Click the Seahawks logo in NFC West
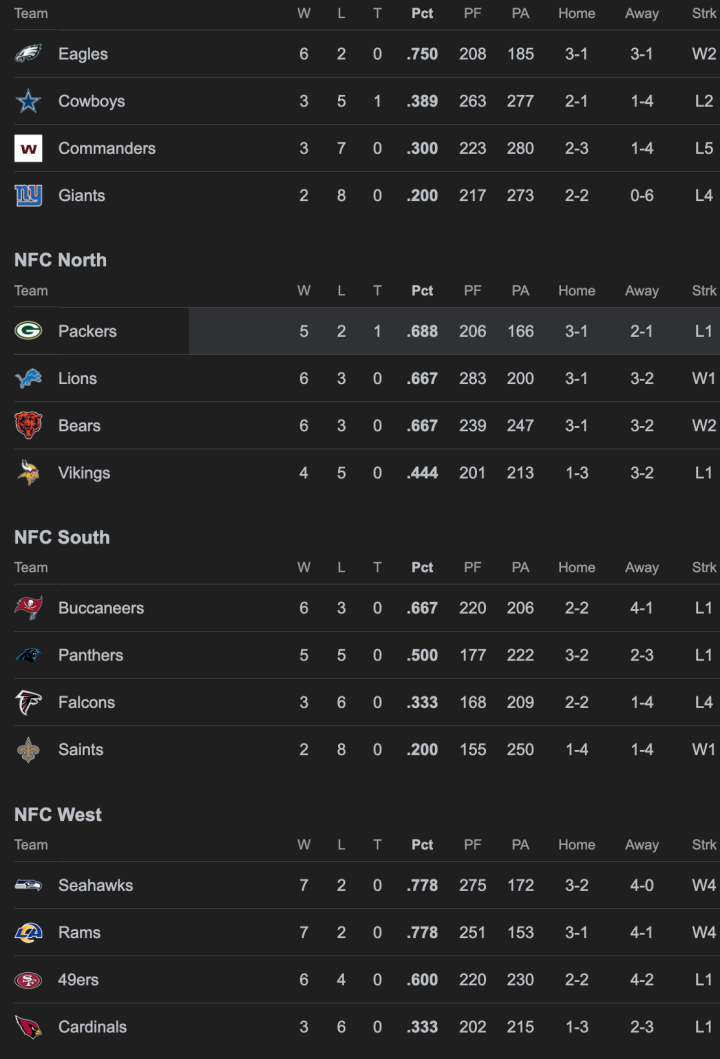720x1059 pixels. (x=28, y=885)
